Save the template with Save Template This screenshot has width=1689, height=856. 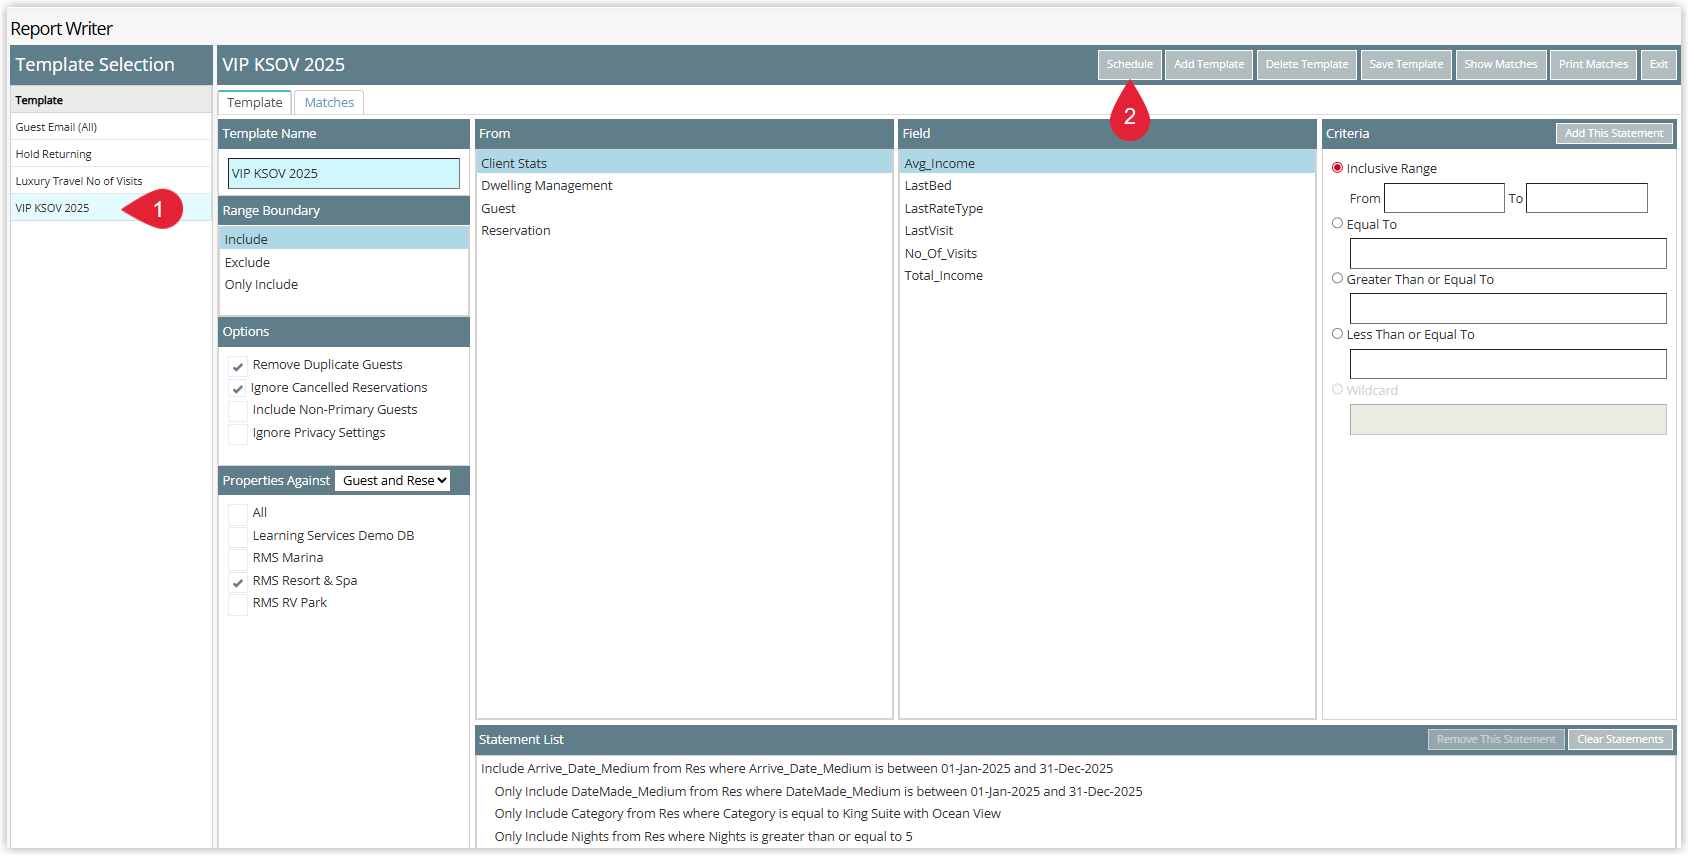[x=1406, y=65]
